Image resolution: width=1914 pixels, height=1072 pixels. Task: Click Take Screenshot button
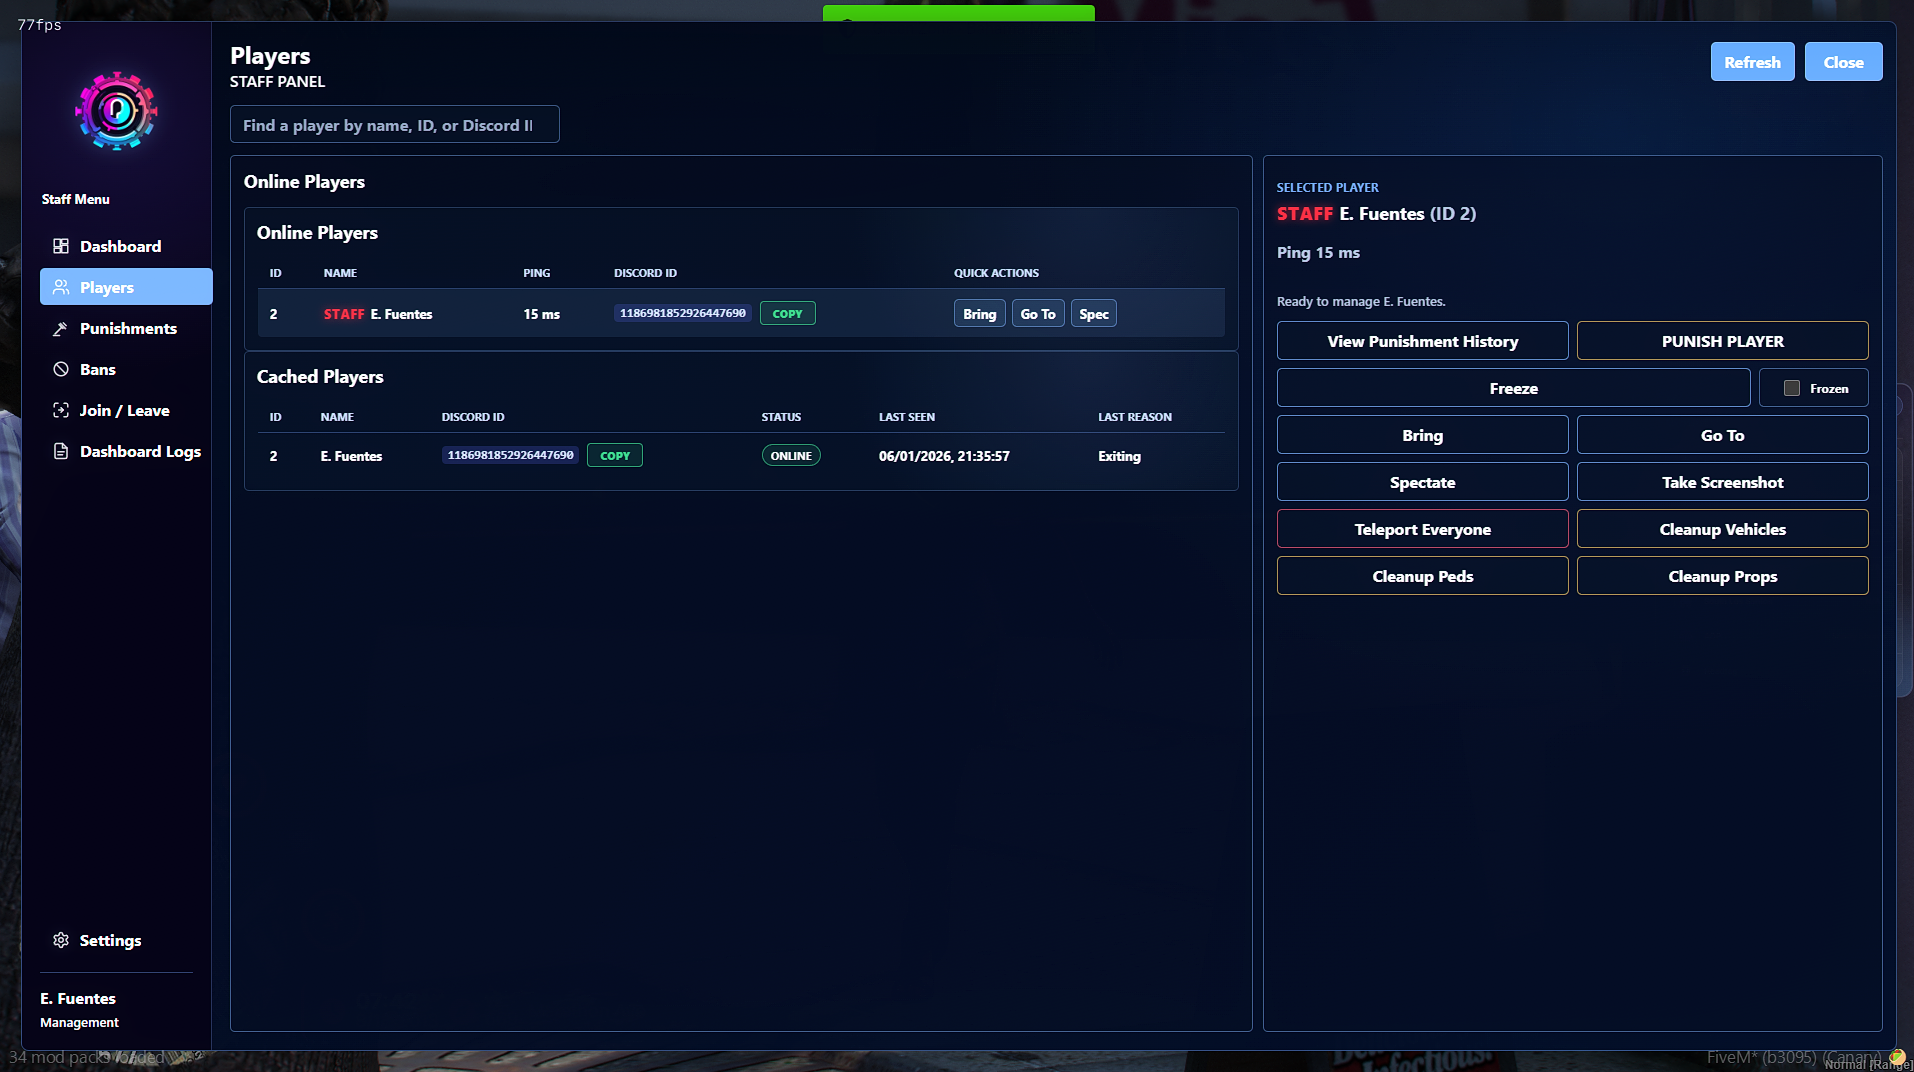click(x=1722, y=482)
